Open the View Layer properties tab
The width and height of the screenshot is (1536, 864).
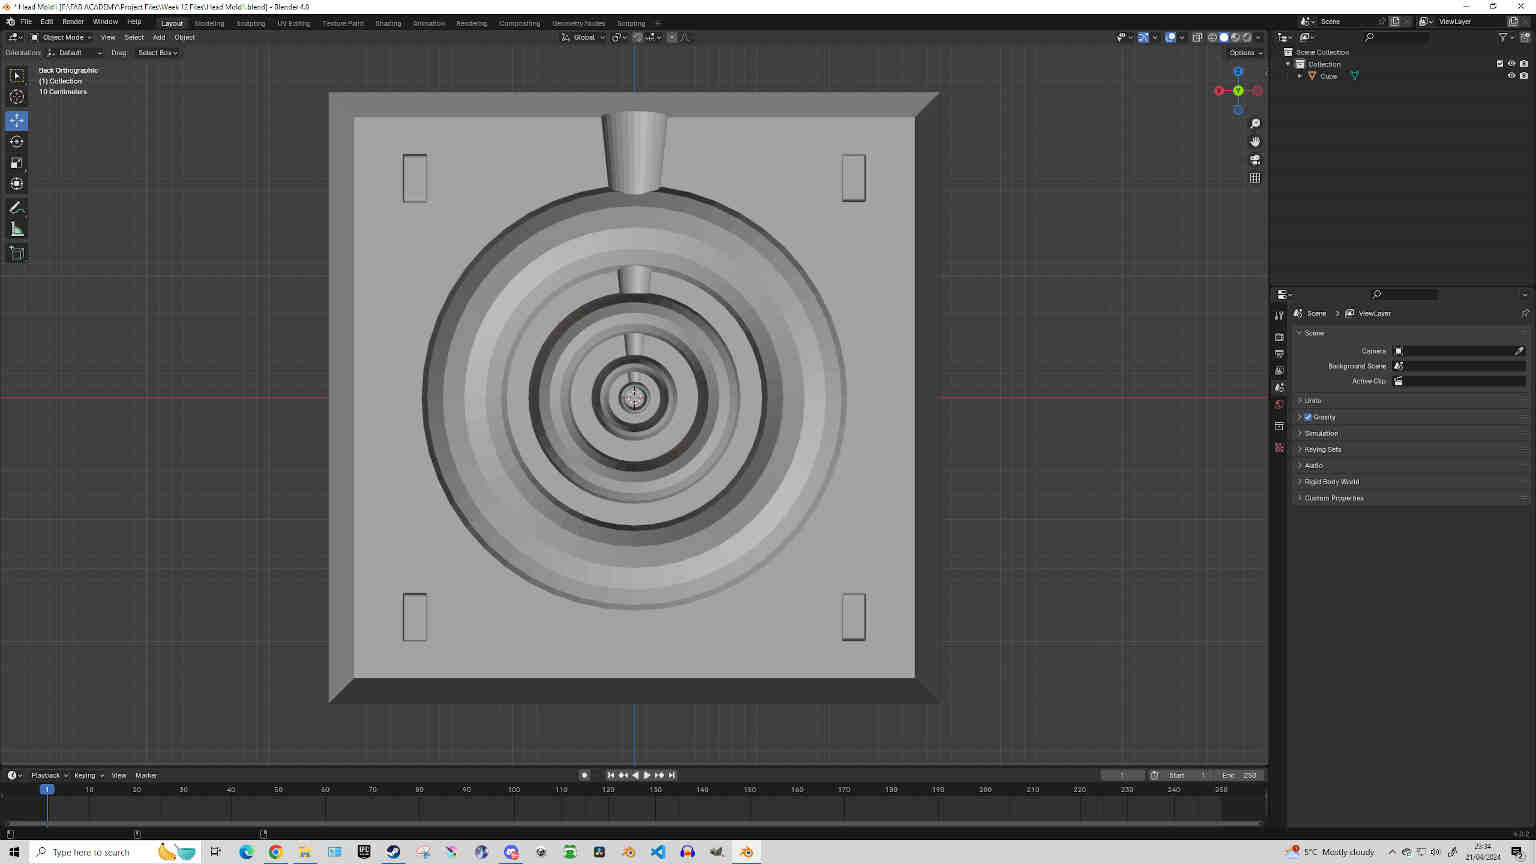point(1279,371)
